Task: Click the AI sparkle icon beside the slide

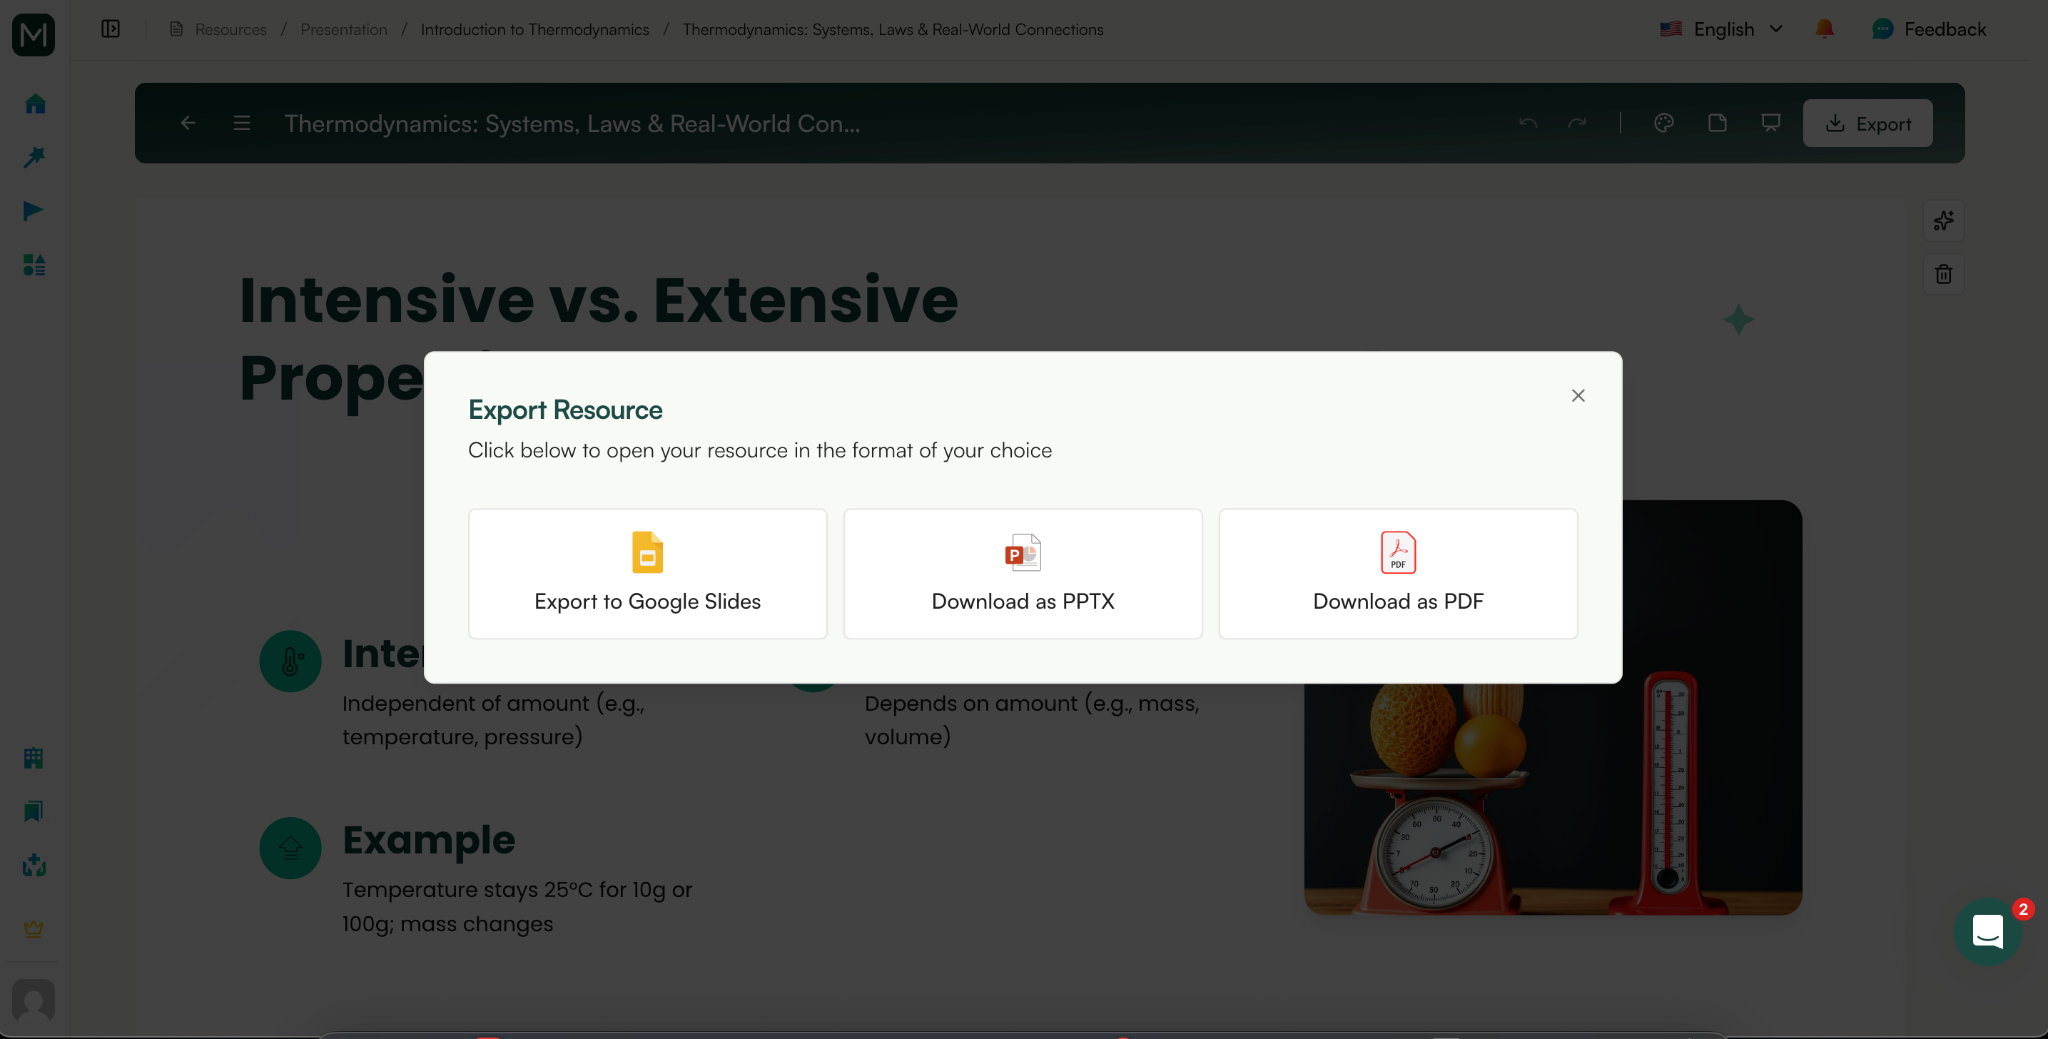Action: tap(1944, 221)
